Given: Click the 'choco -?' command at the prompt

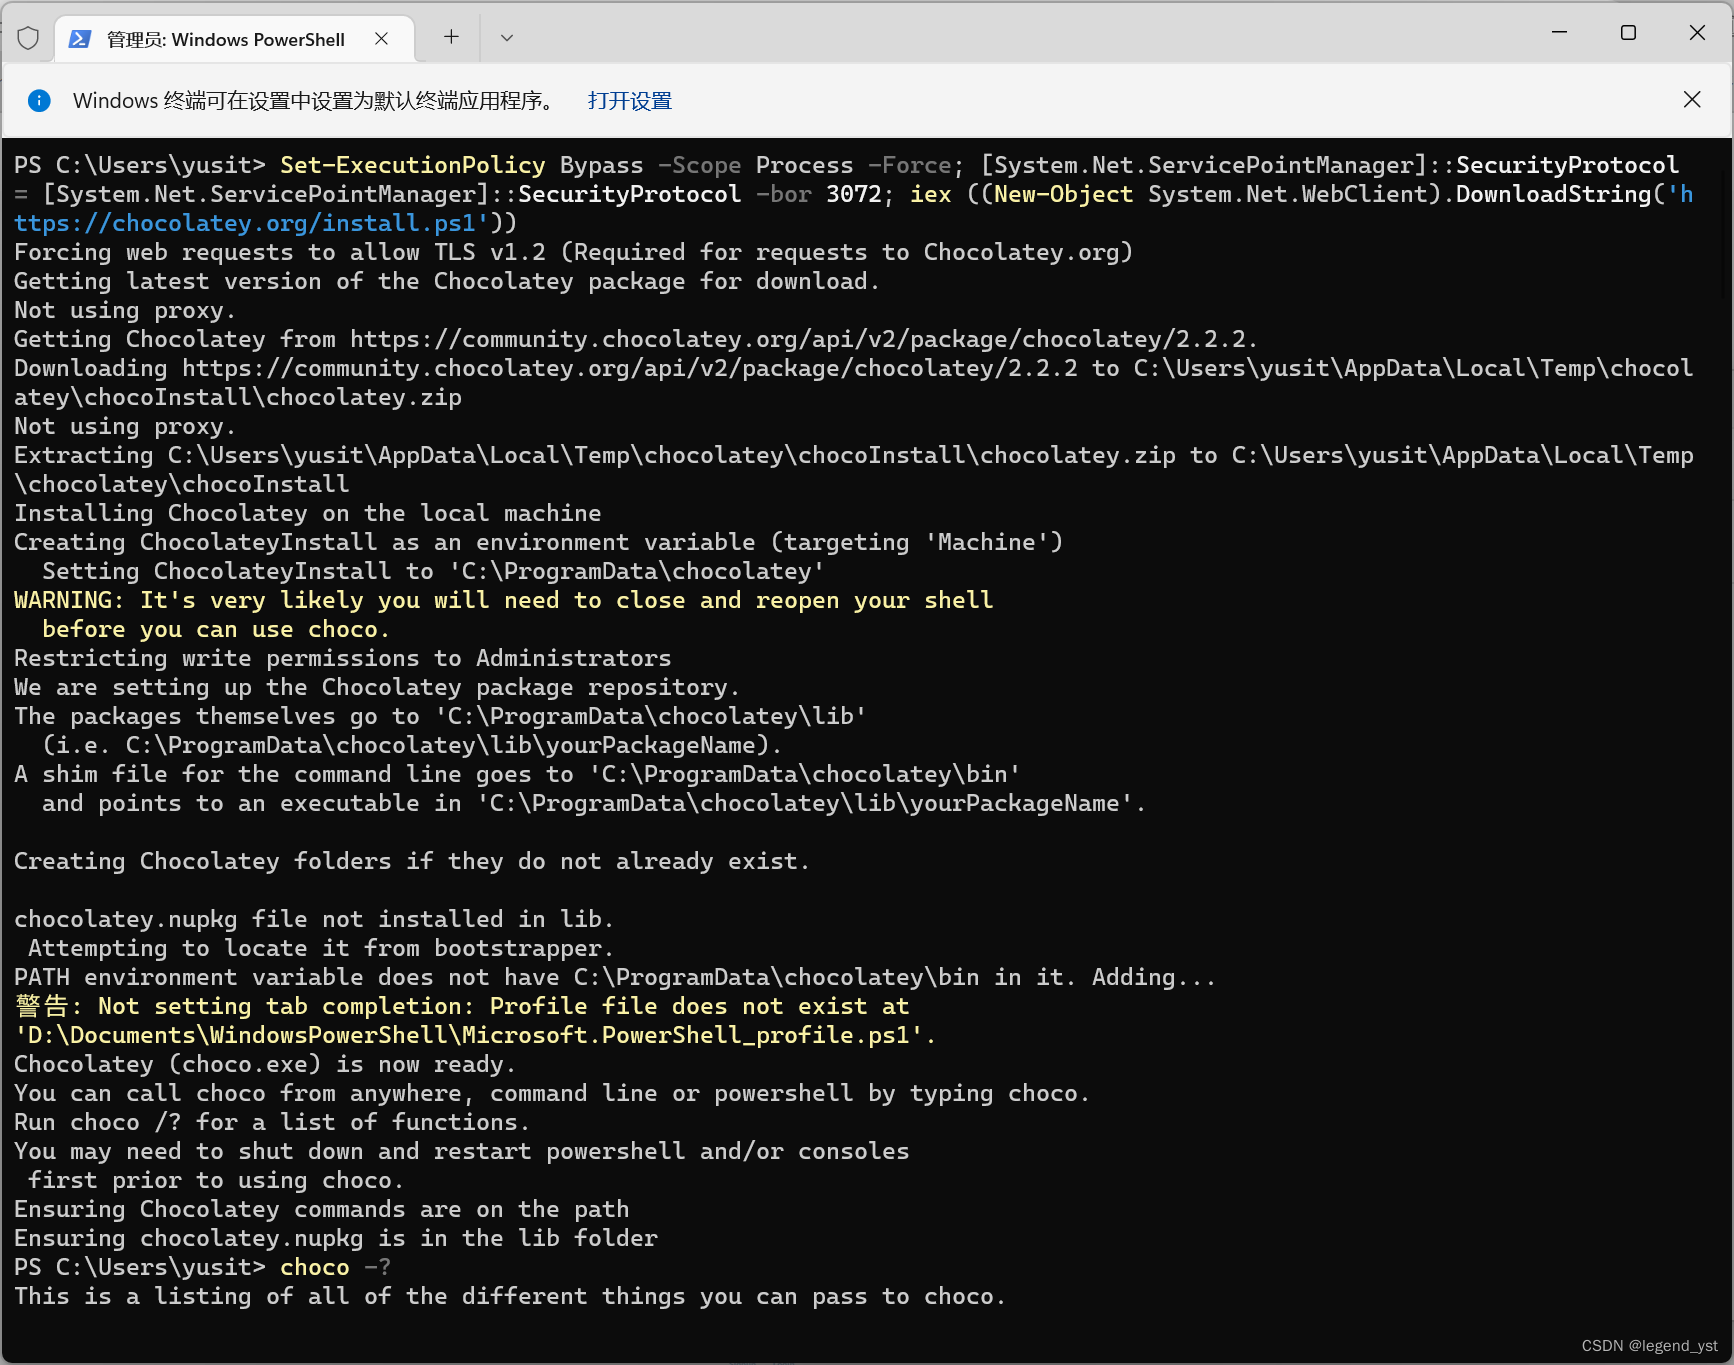Looking at the screenshot, I should (x=335, y=1267).
